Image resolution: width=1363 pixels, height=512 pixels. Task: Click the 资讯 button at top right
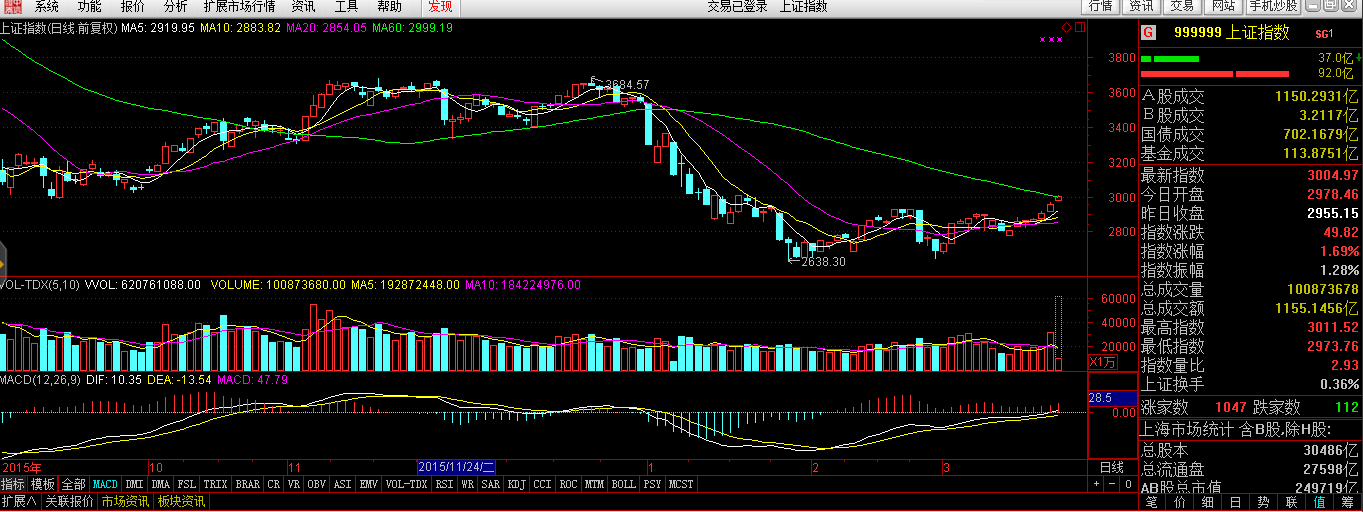pyautogui.click(x=1141, y=6)
